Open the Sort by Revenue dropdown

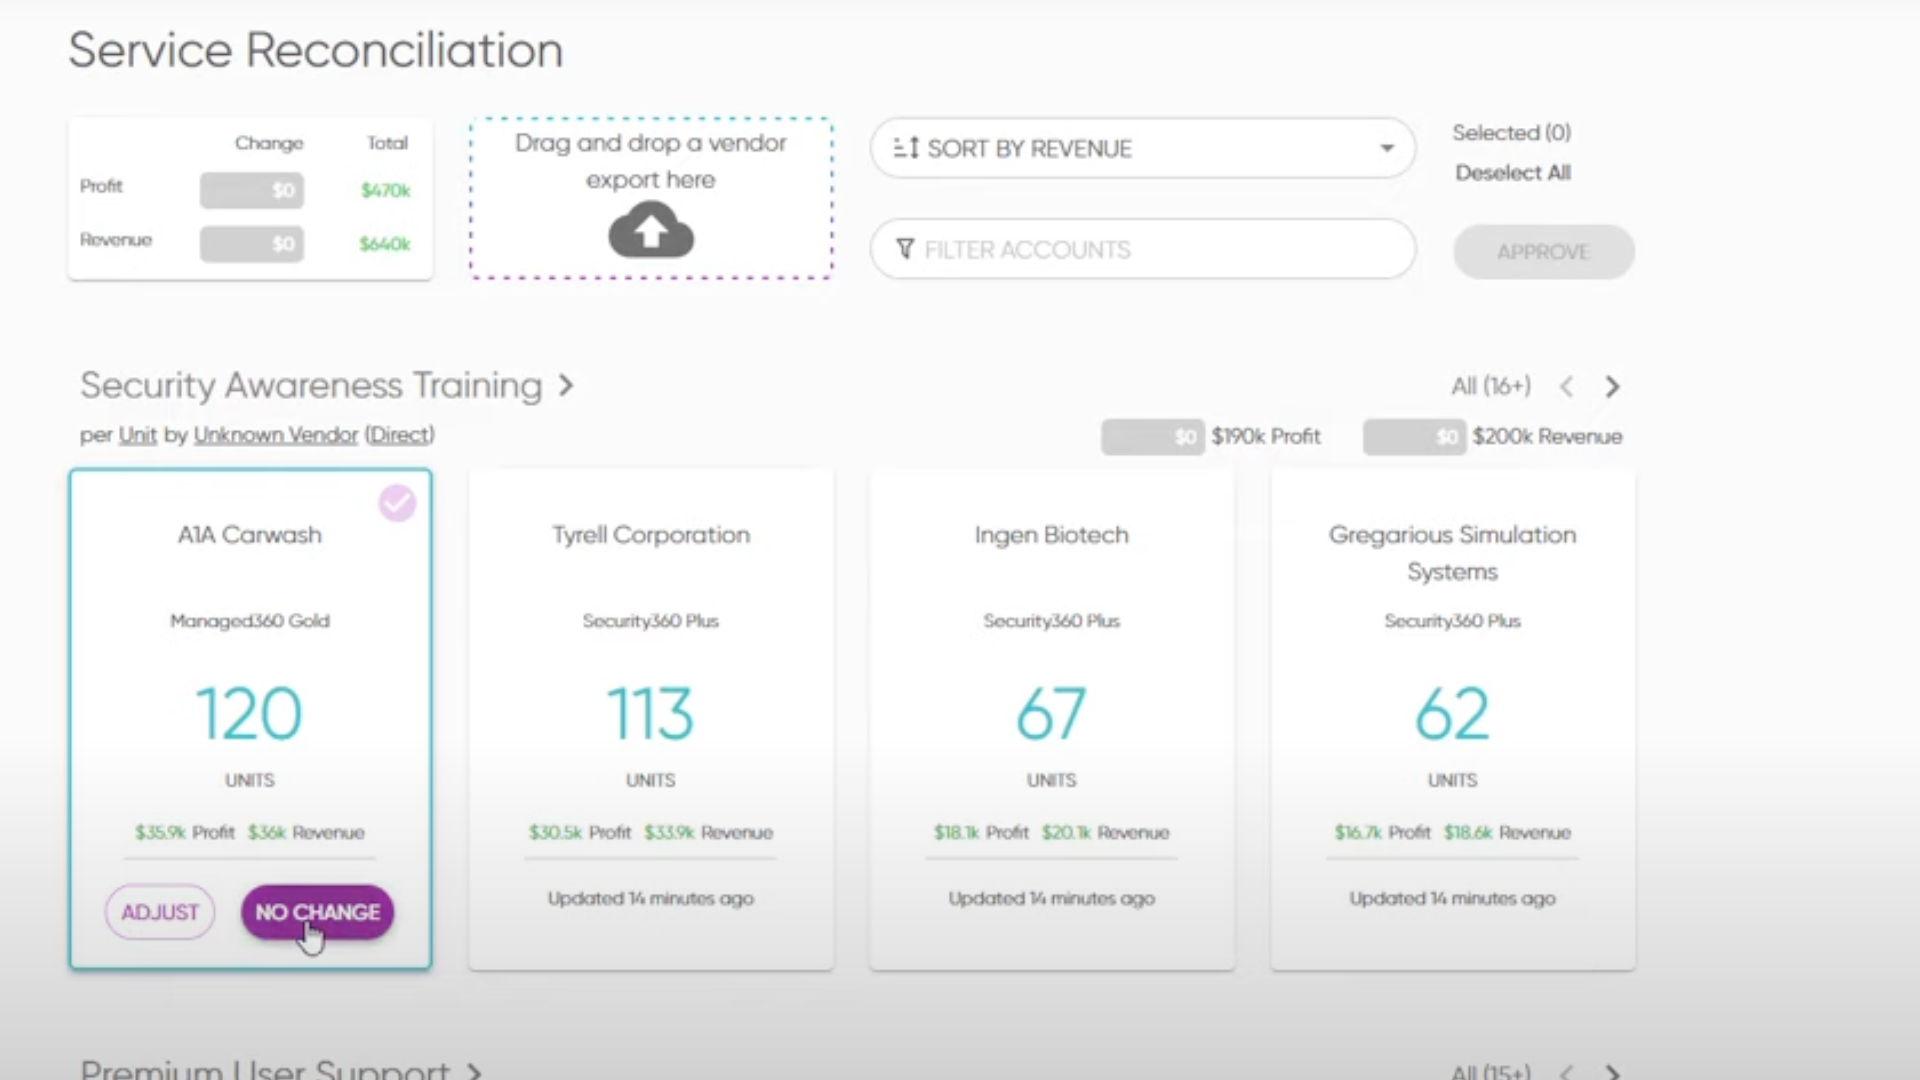1143,148
